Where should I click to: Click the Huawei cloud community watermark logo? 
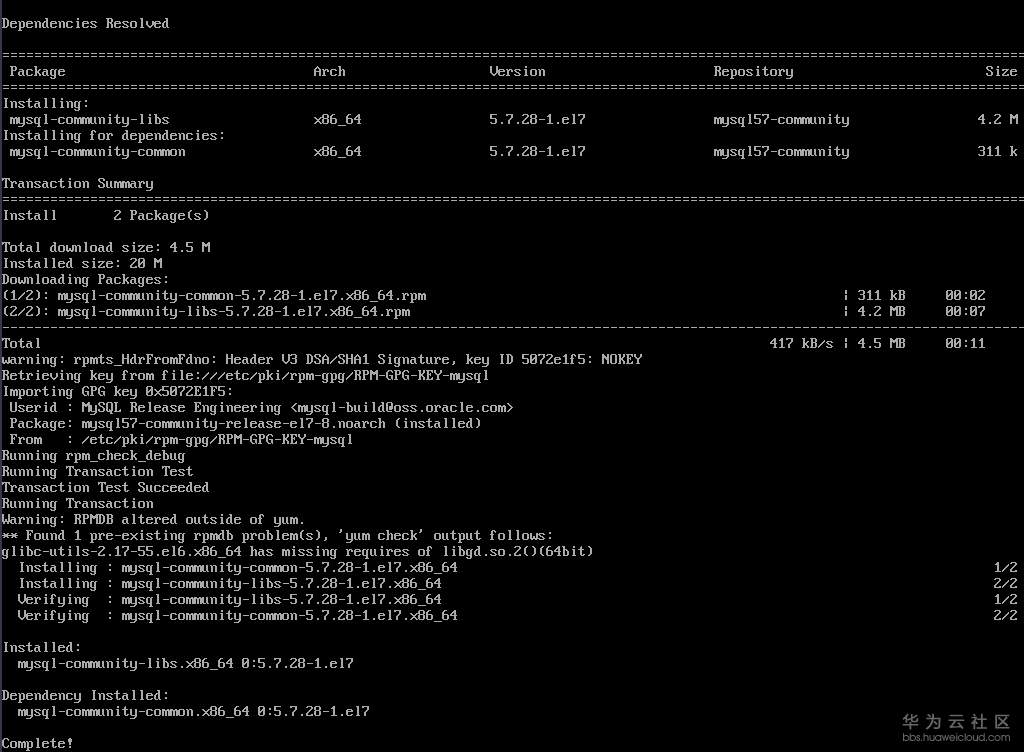point(955,721)
